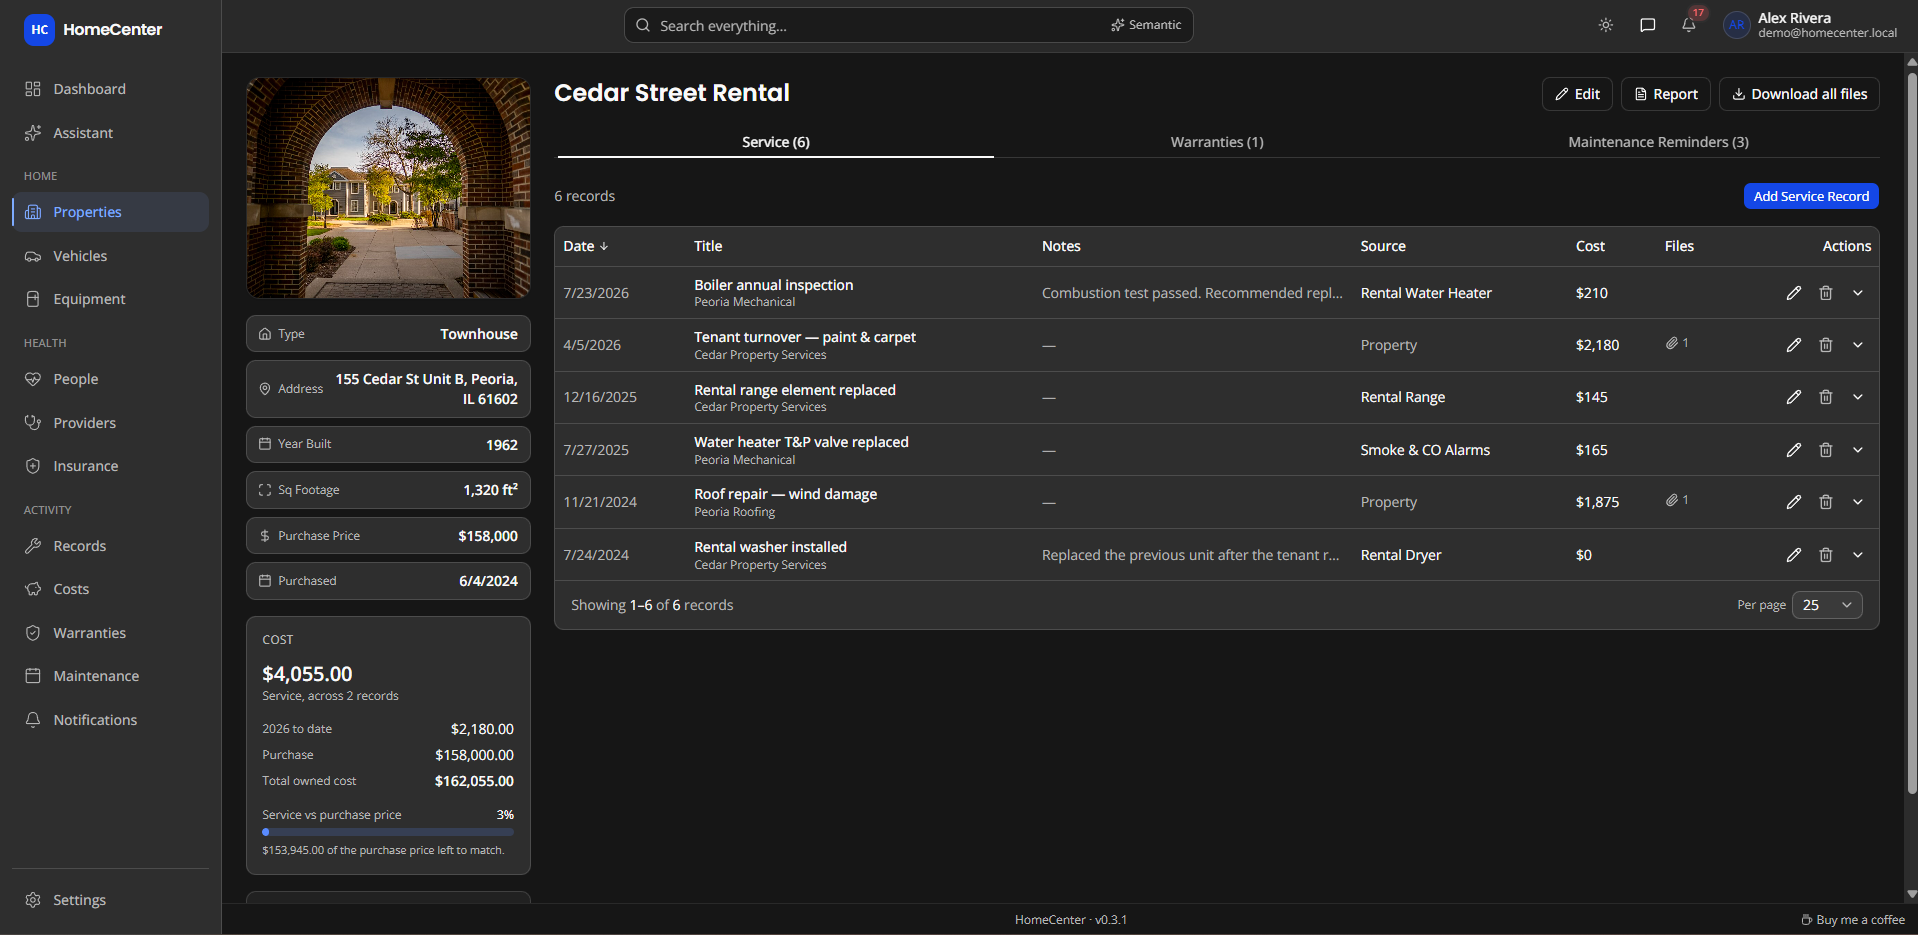The image size is (1918, 935).
Task: Edit the Tenant turnover record
Action: point(1794,345)
